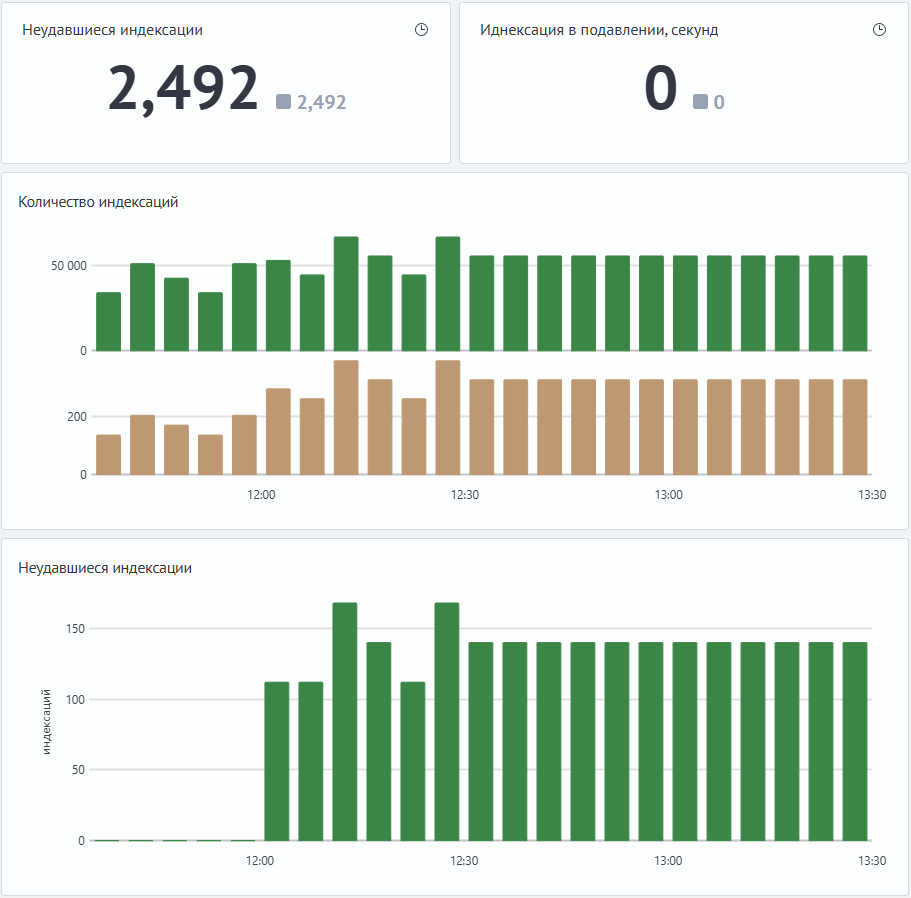Click the top card title Неудавшиеся индексации
The width and height of the screenshot is (911, 898).
112,30
